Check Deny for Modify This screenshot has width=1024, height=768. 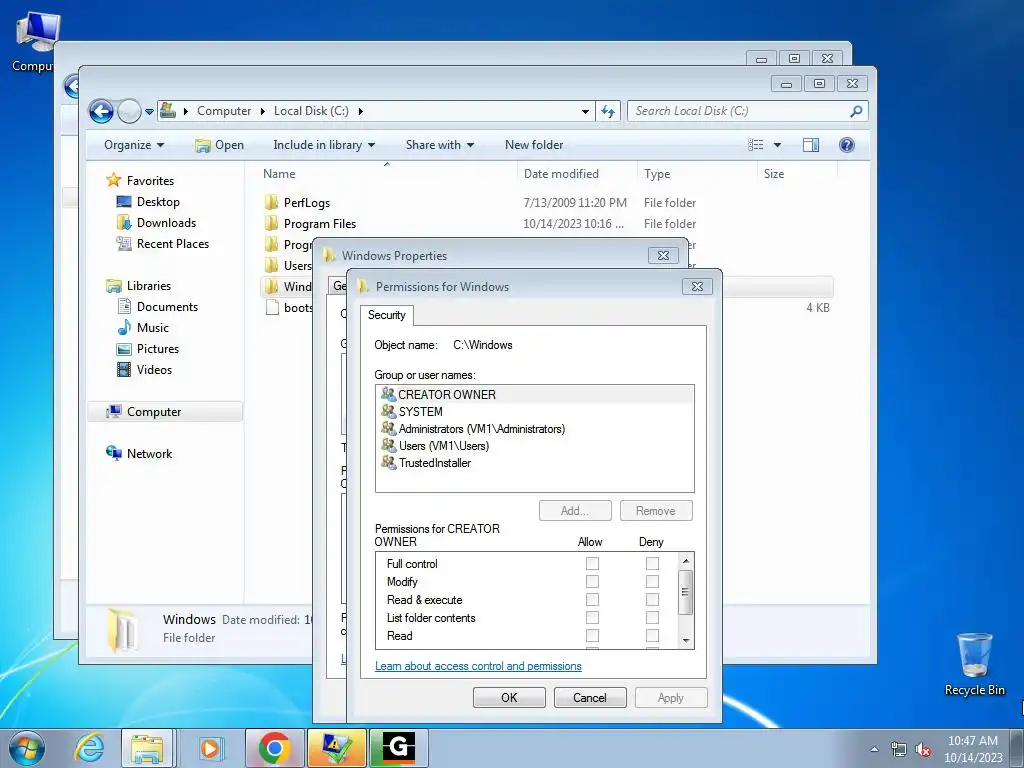(652, 581)
